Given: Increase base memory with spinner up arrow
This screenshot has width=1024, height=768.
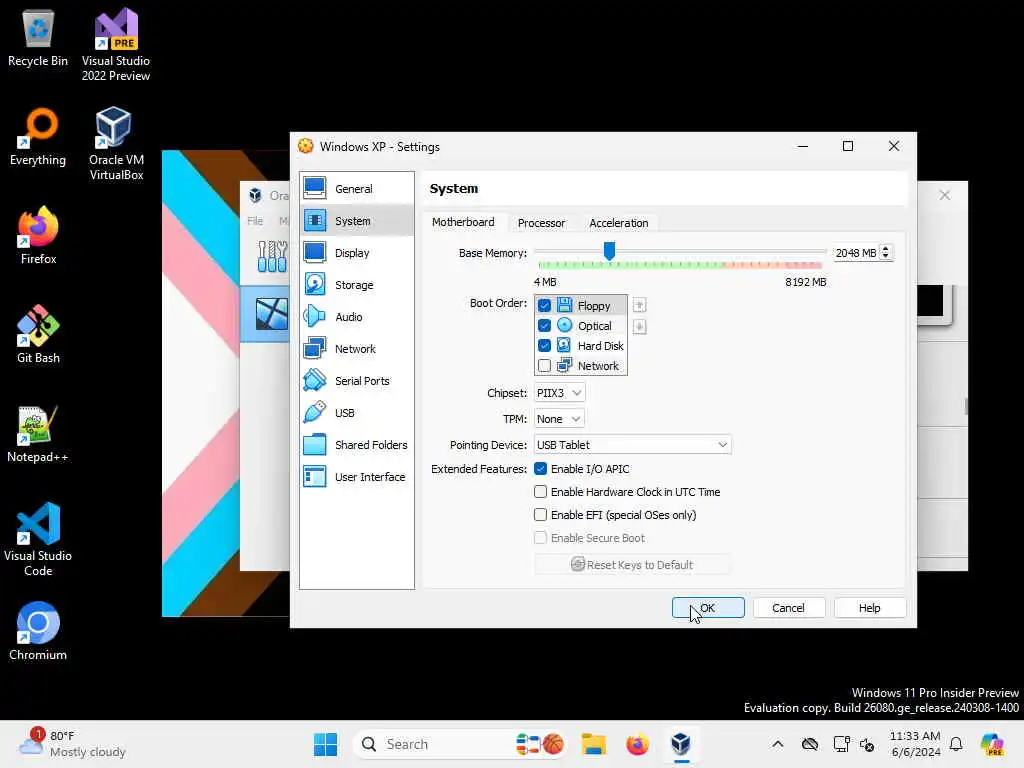Looking at the screenshot, I should click(x=886, y=249).
